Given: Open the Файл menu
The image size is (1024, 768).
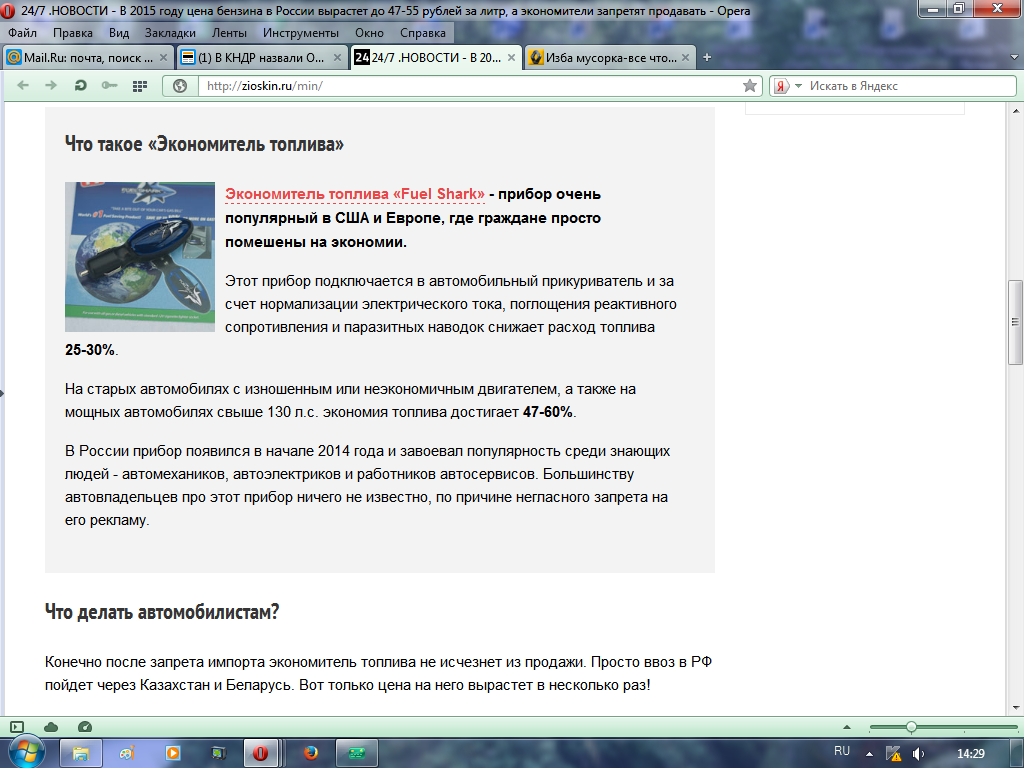Looking at the screenshot, I should [22, 33].
